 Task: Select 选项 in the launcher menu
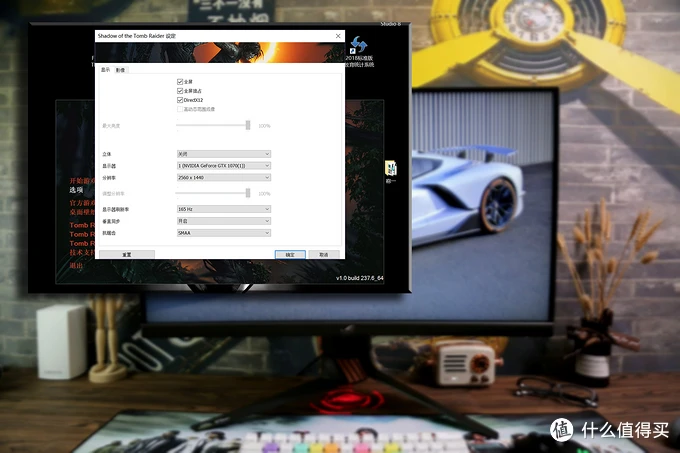(76, 190)
